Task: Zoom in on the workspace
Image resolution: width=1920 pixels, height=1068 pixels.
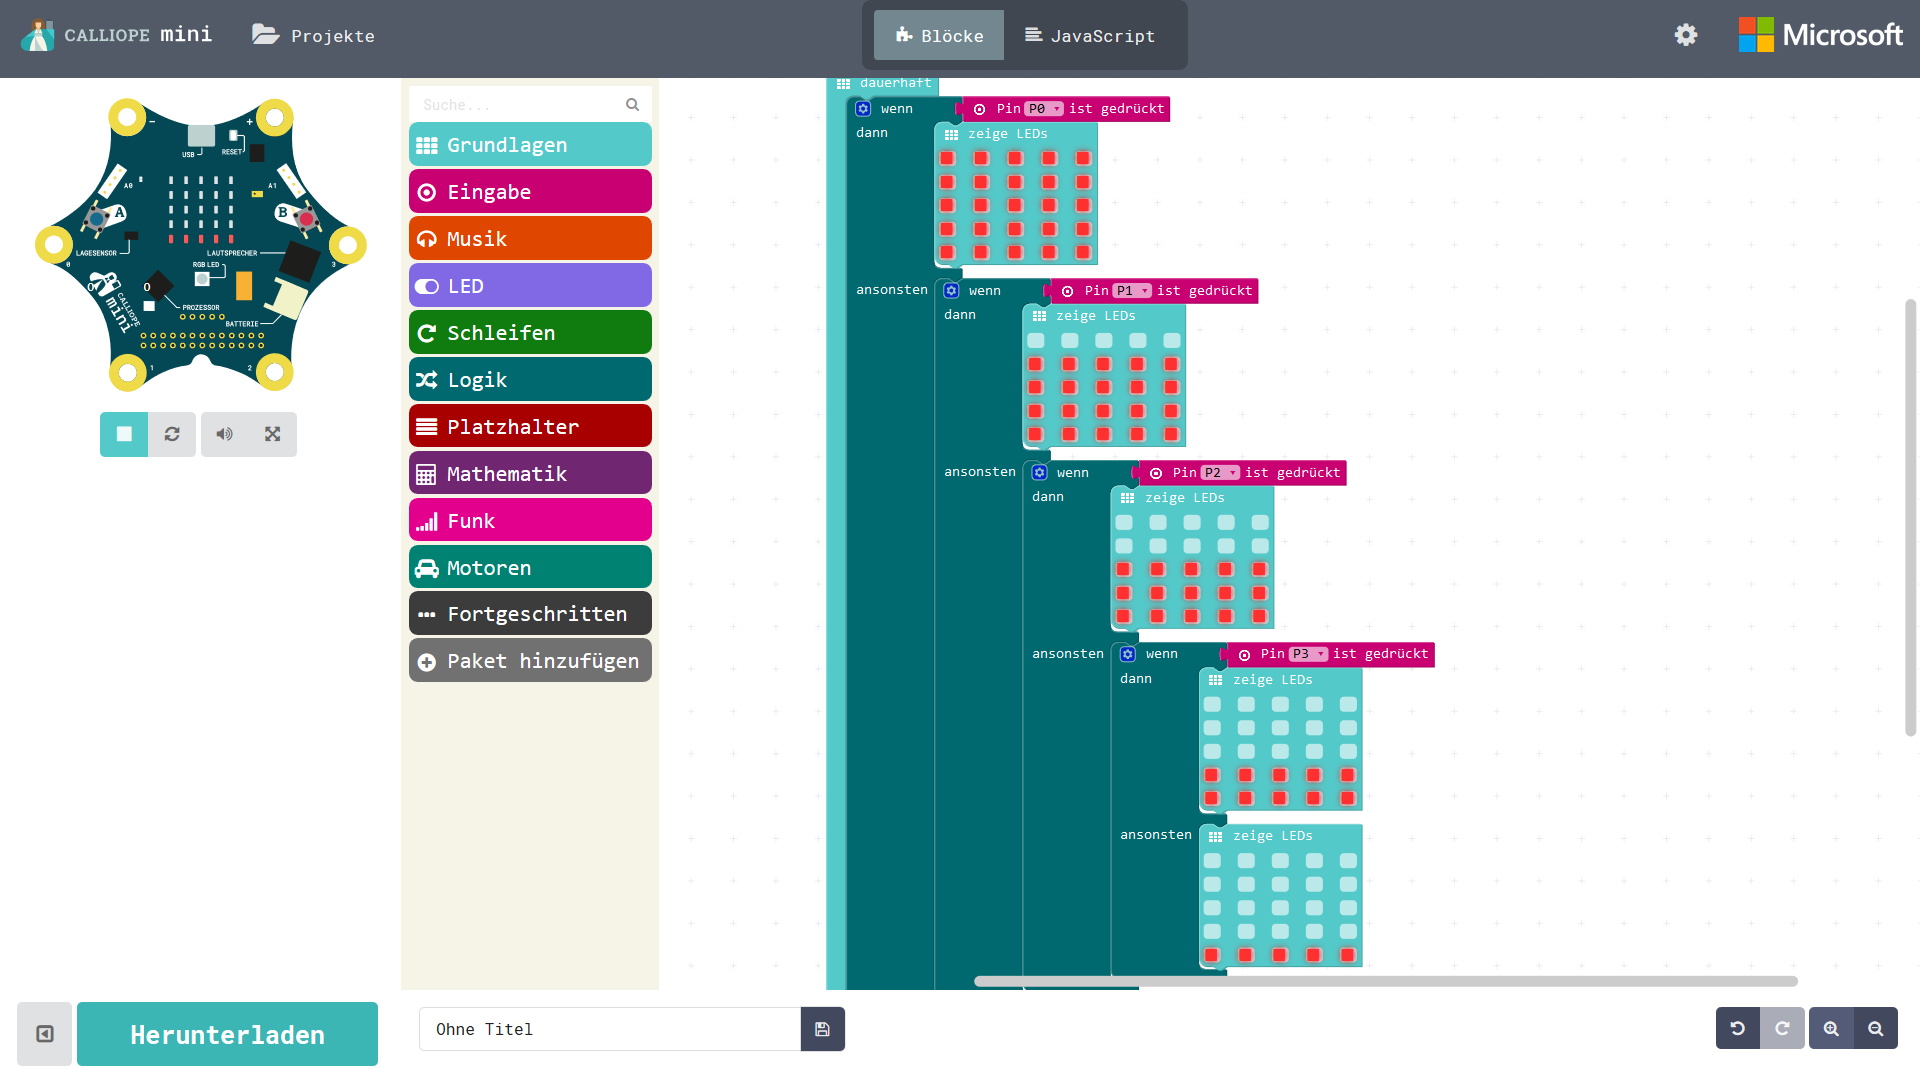Action: pos(1831,1028)
